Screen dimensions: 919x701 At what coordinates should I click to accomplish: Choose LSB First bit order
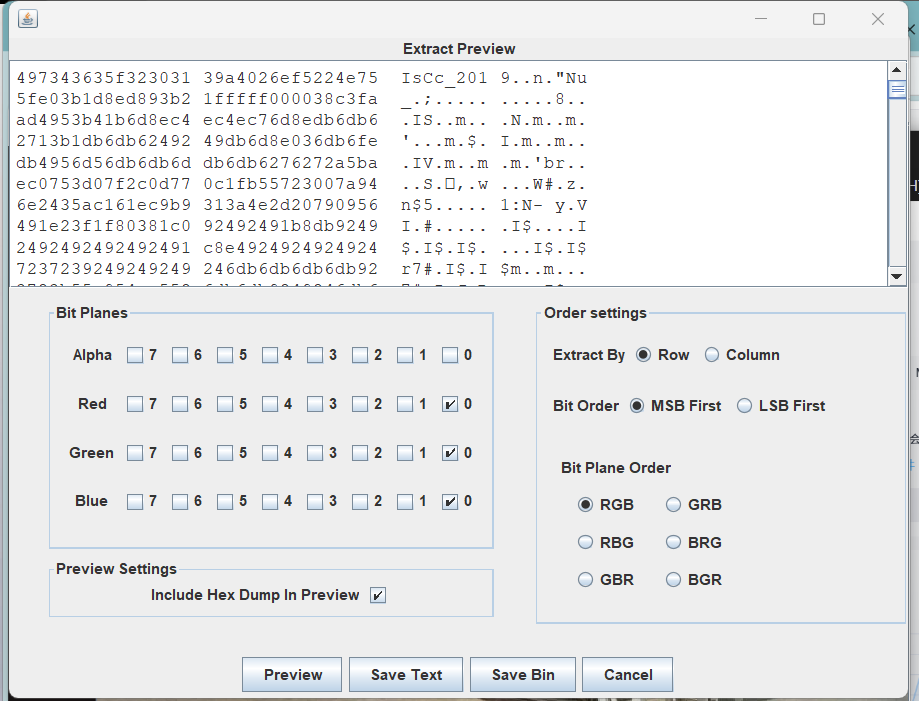744,406
